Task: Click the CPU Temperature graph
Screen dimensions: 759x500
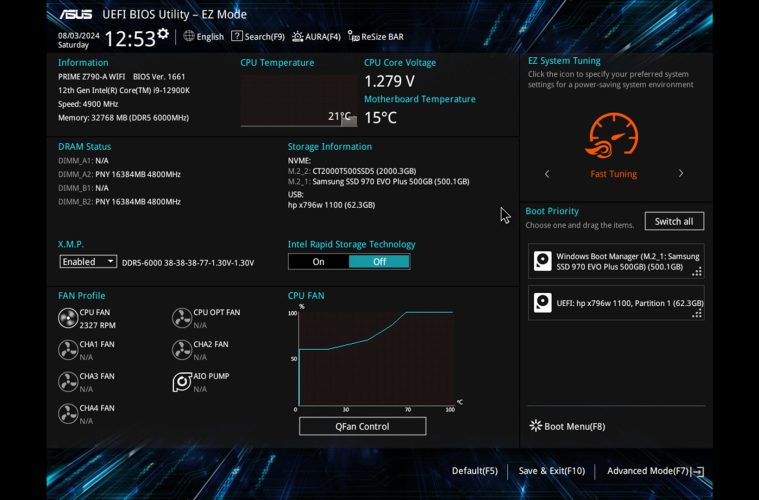Action: point(299,100)
